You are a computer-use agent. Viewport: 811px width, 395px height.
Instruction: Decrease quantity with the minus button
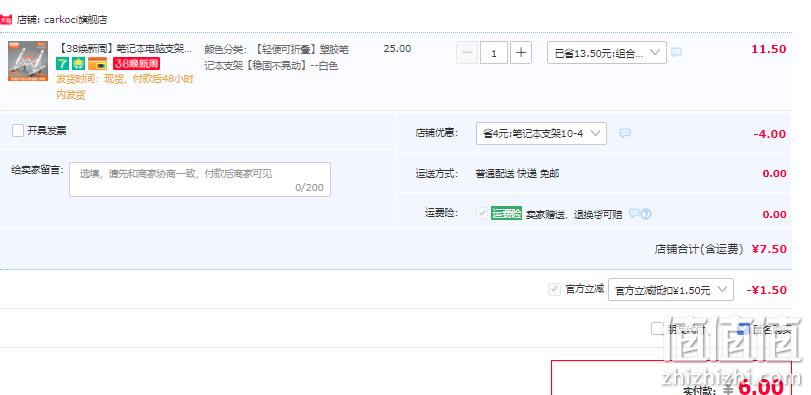467,53
